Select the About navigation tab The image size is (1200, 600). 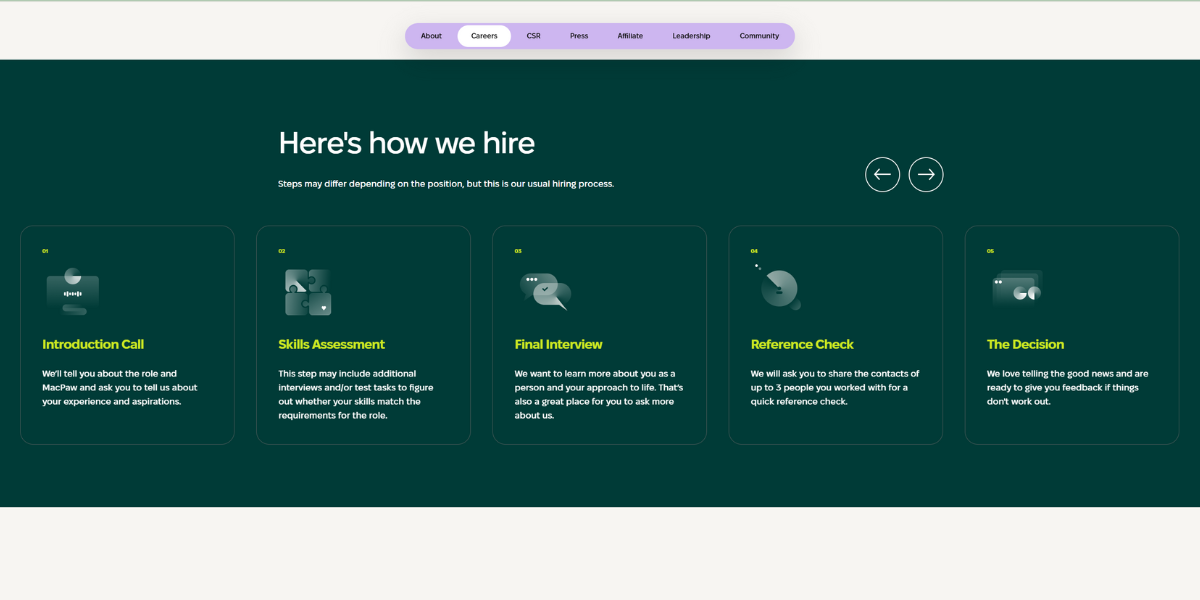(431, 35)
